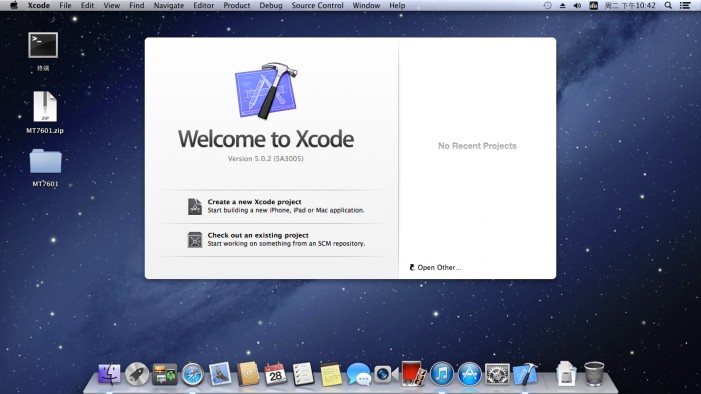The image size is (701, 394).
Task: Open Calendar icon showing 28
Action: point(275,374)
